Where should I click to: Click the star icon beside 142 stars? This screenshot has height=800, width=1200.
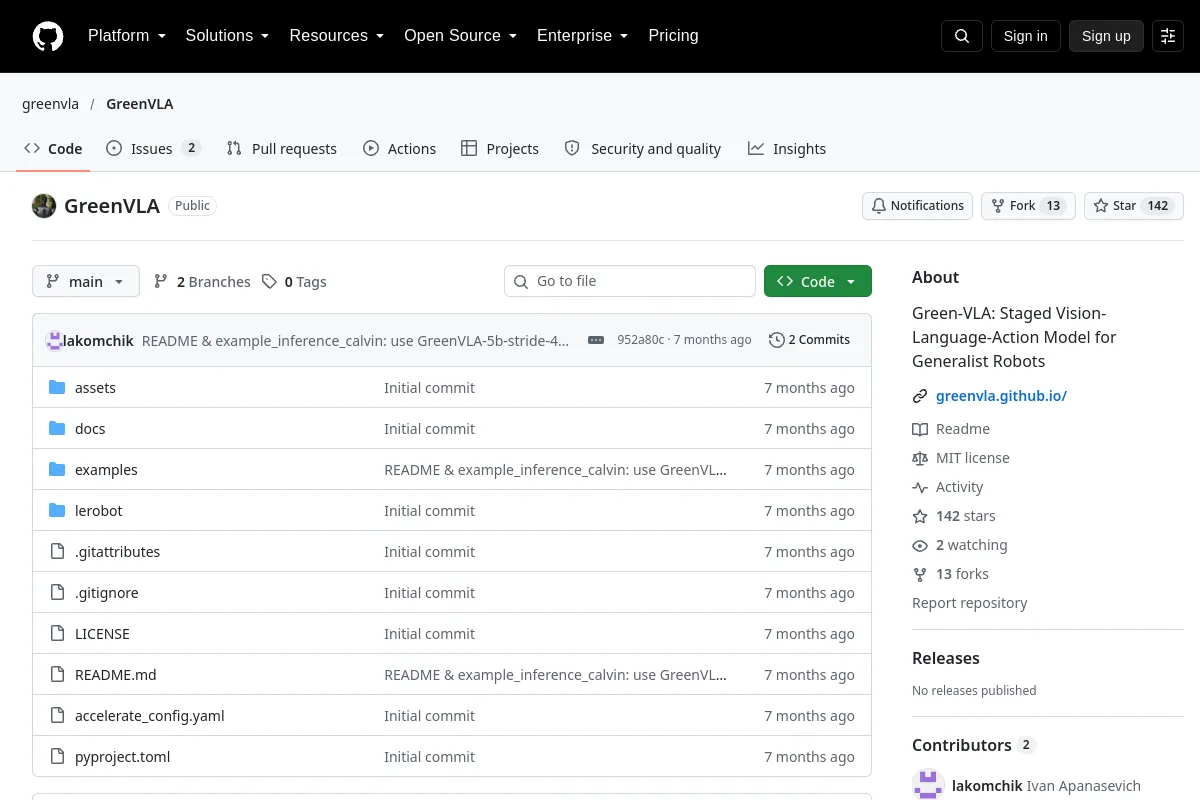(x=920, y=516)
